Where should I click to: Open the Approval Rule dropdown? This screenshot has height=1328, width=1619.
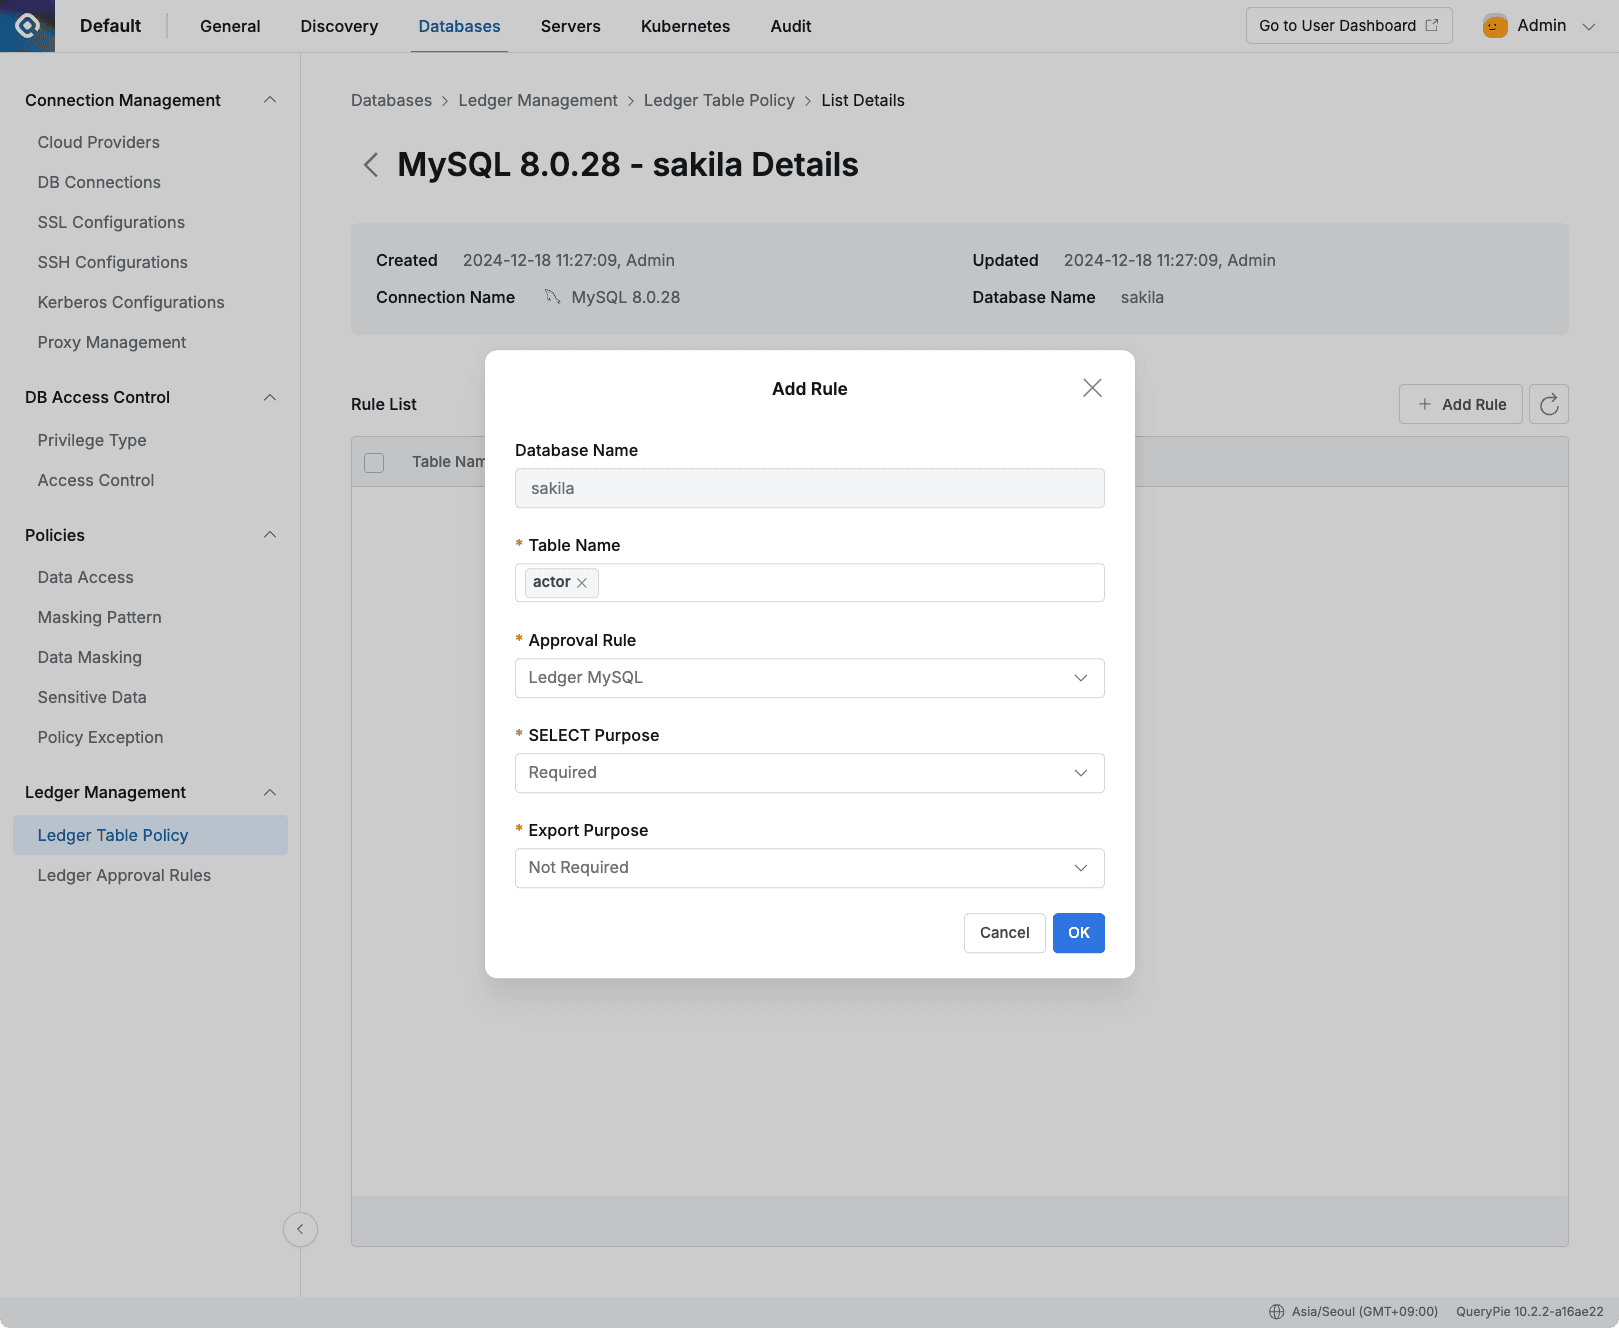[809, 677]
